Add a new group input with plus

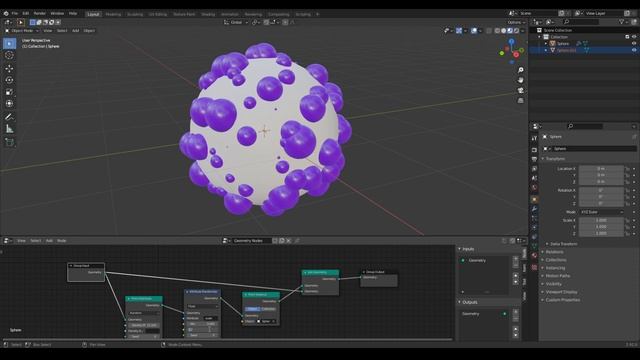[x=516, y=259]
